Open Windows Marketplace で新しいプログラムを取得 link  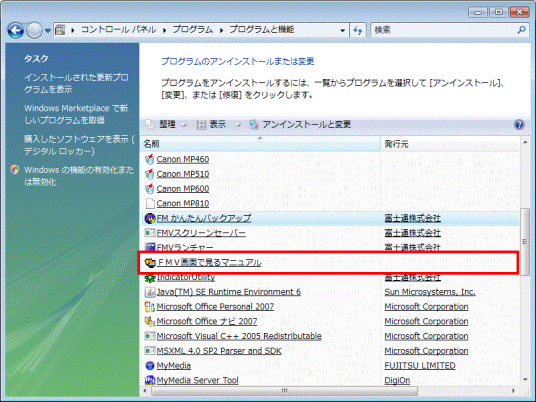[x=76, y=114]
